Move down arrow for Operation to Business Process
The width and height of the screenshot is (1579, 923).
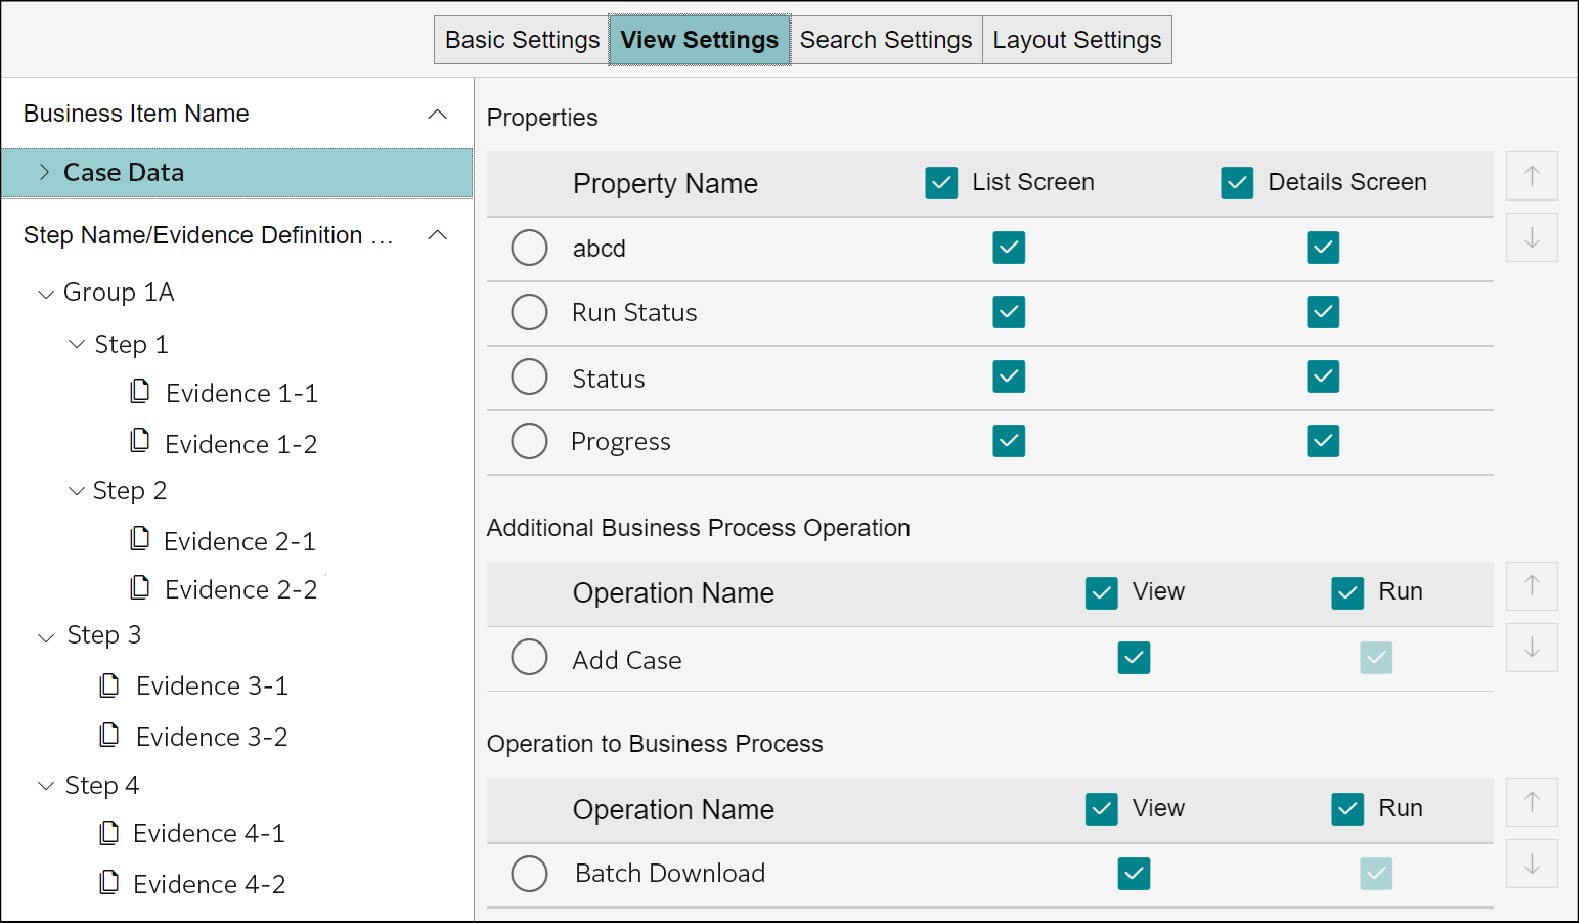pos(1531,864)
